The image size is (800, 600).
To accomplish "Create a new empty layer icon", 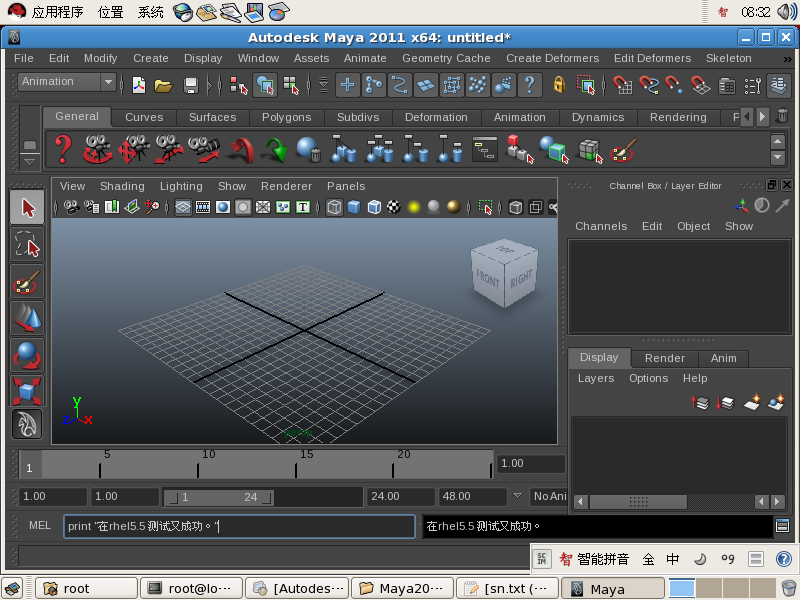I will point(752,403).
